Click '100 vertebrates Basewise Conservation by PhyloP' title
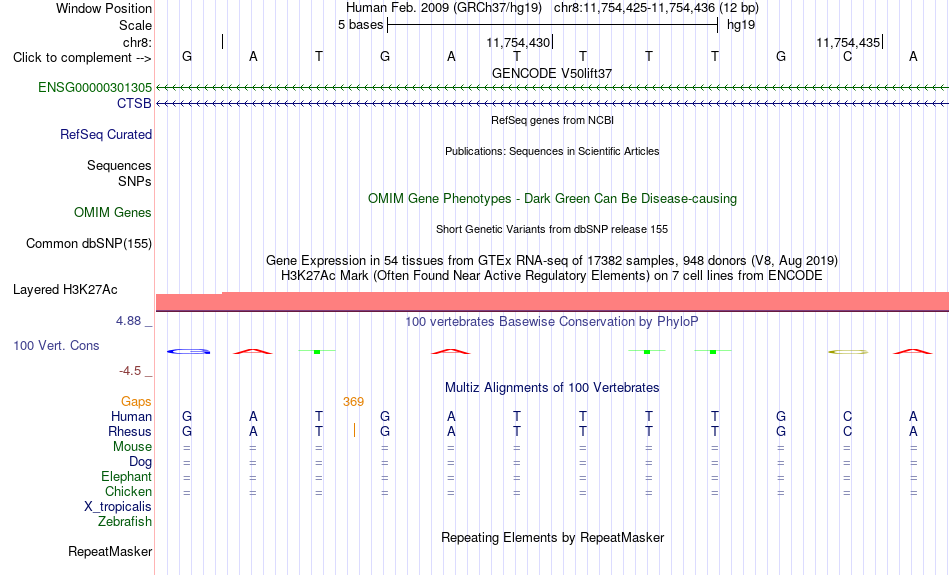 [x=552, y=322]
